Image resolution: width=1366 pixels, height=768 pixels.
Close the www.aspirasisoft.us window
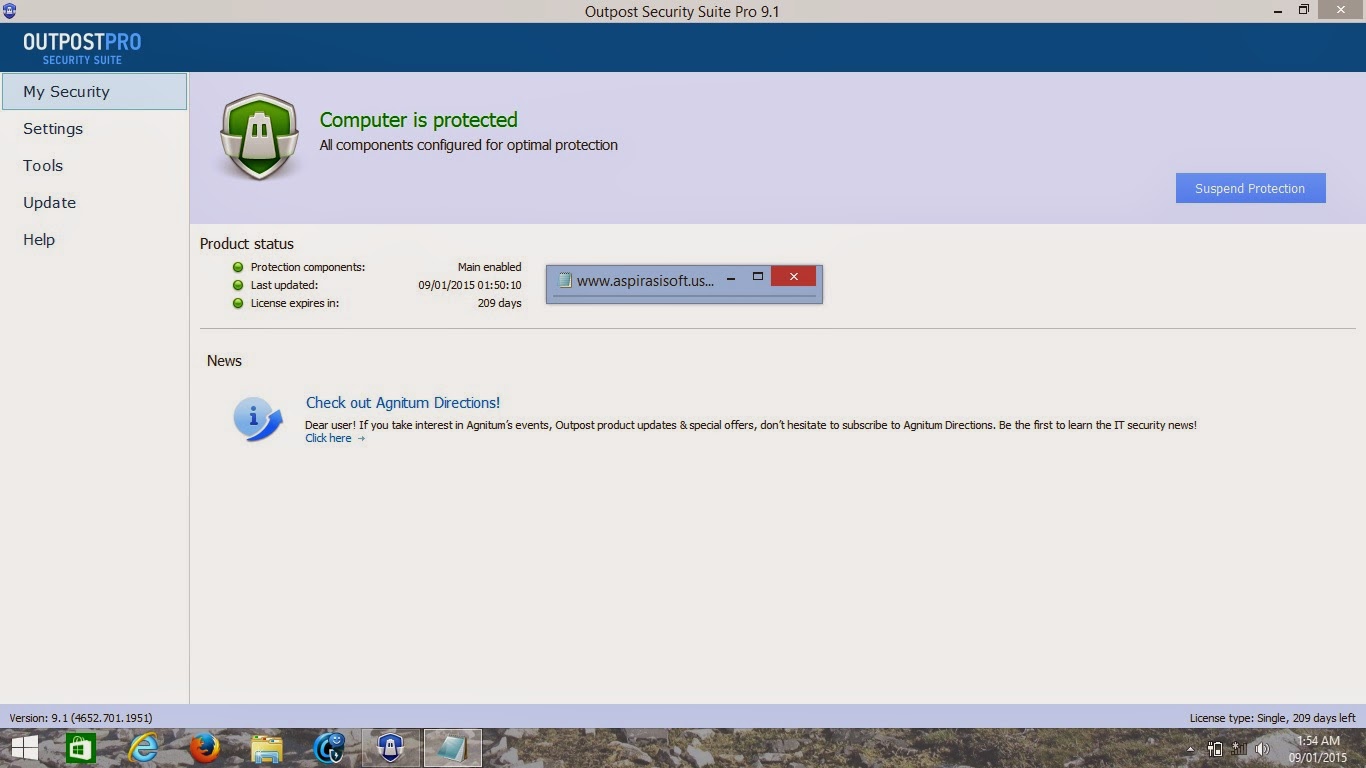[x=793, y=277]
